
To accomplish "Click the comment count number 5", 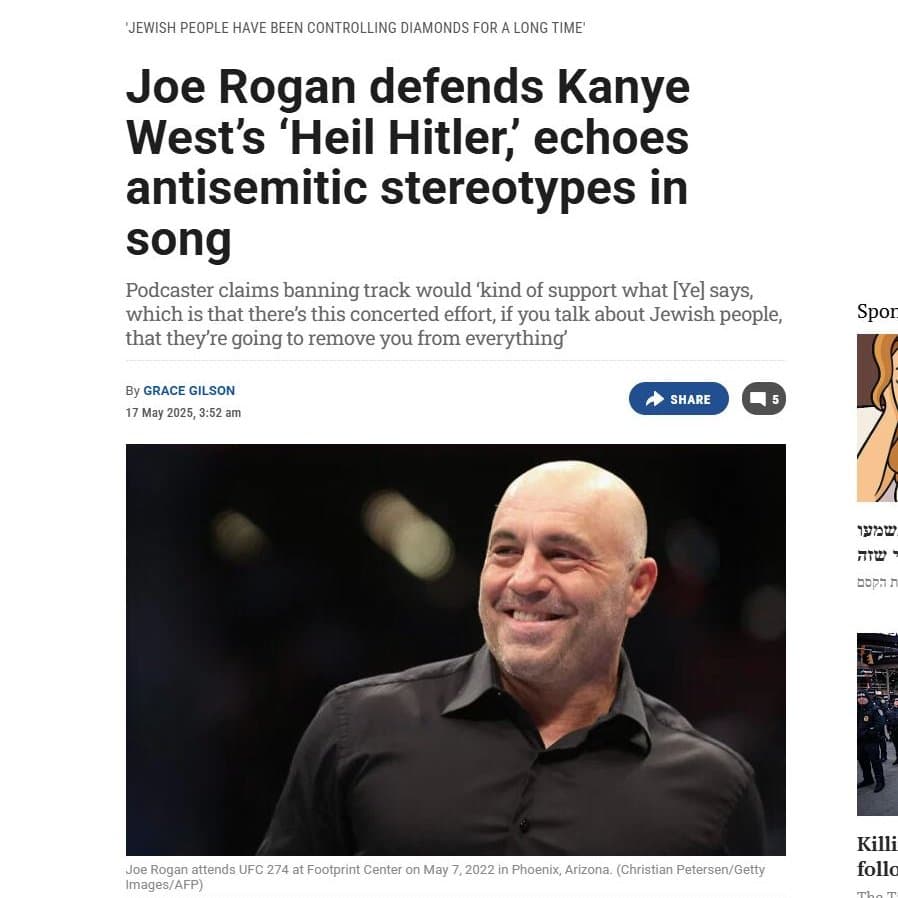I will click(x=775, y=400).
